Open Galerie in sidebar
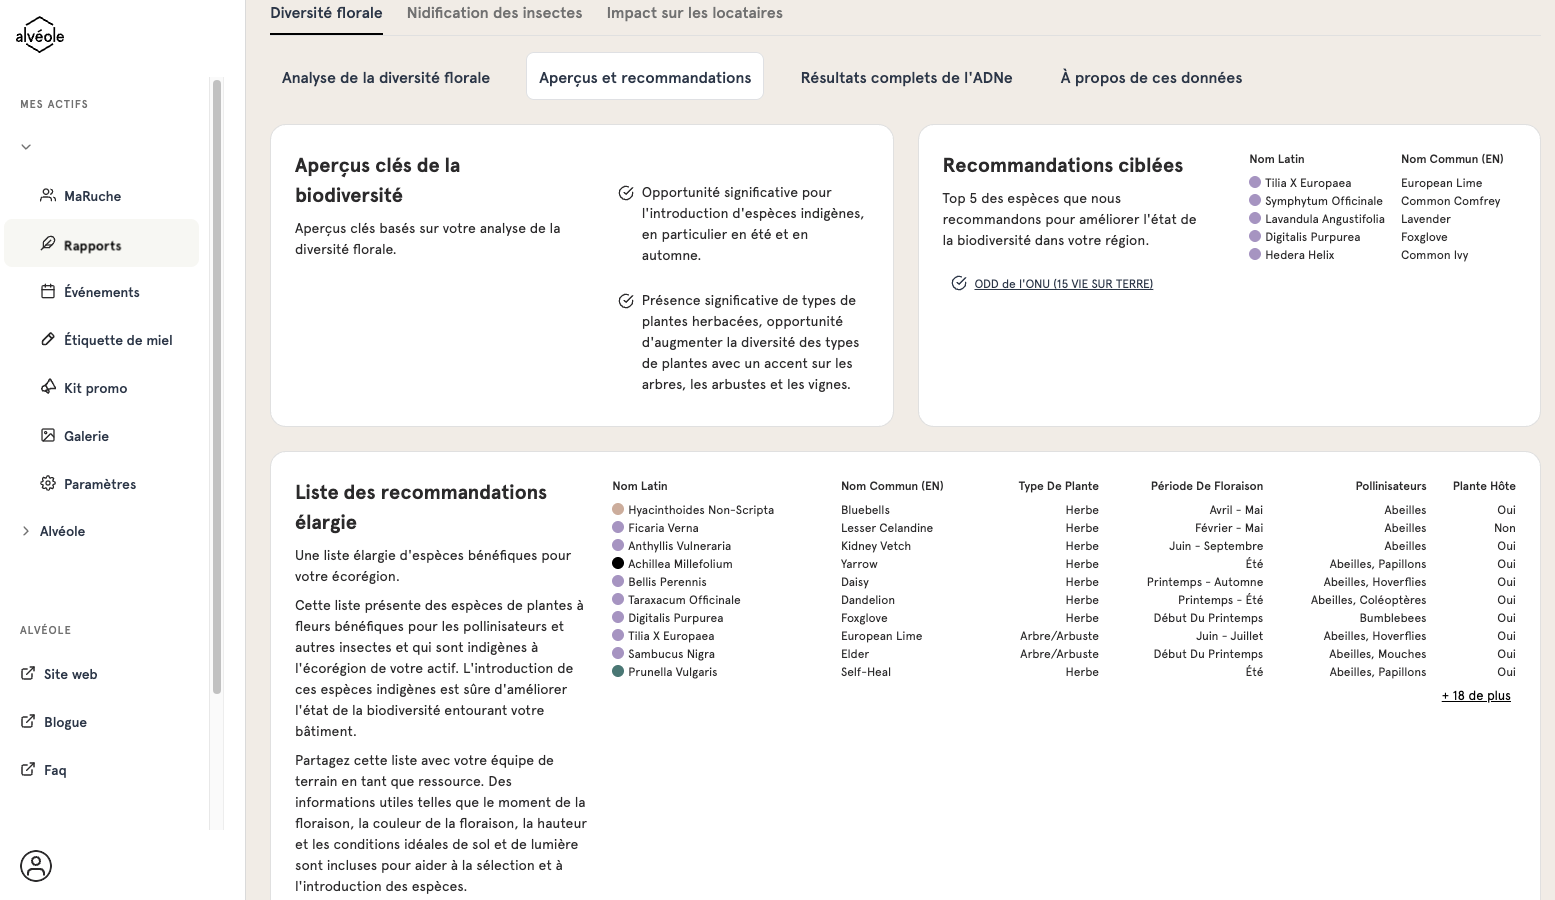The image size is (1555, 900). tap(102, 436)
